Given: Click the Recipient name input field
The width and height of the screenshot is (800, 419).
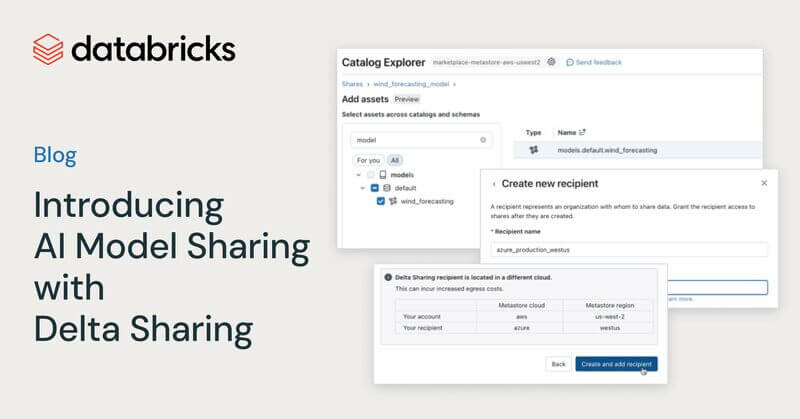Looking at the screenshot, I should 629,250.
